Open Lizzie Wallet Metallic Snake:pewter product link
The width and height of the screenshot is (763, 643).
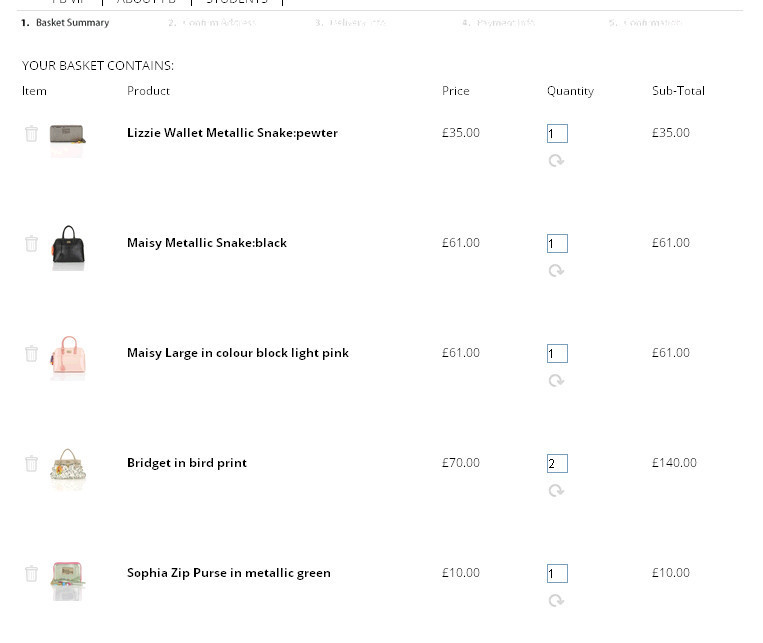coord(232,133)
